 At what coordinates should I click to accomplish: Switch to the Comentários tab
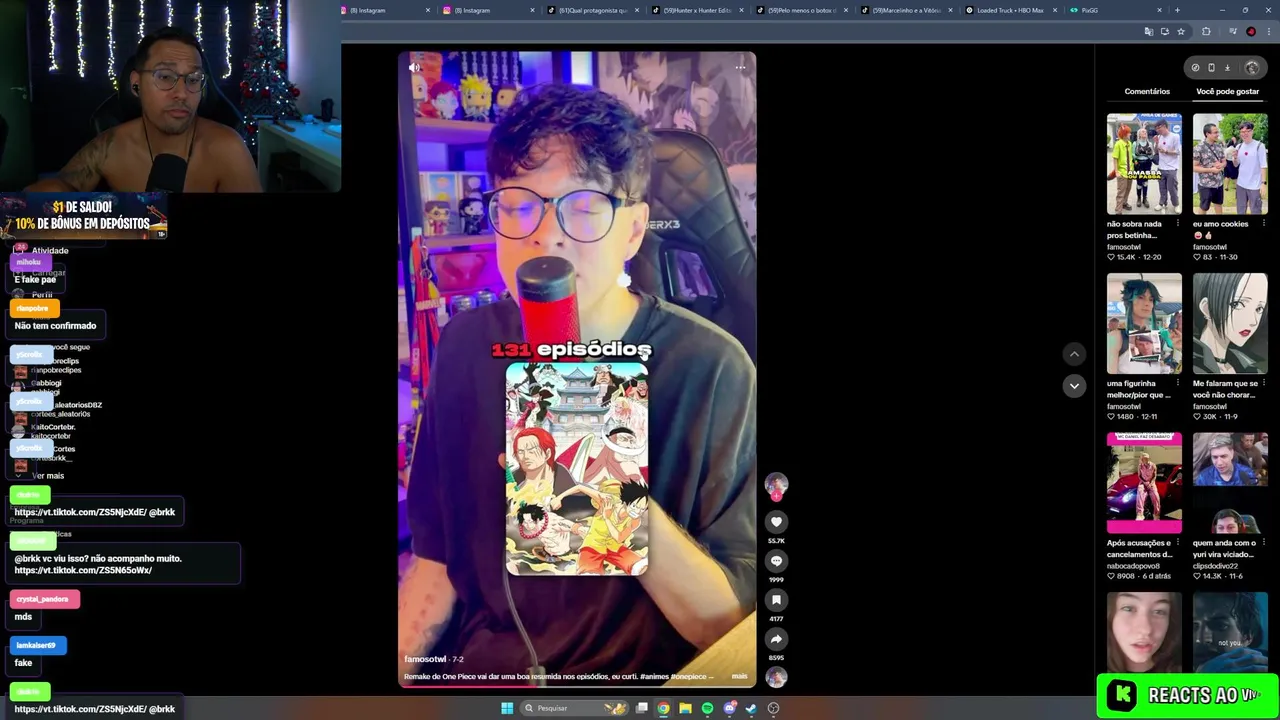[x=1147, y=91]
